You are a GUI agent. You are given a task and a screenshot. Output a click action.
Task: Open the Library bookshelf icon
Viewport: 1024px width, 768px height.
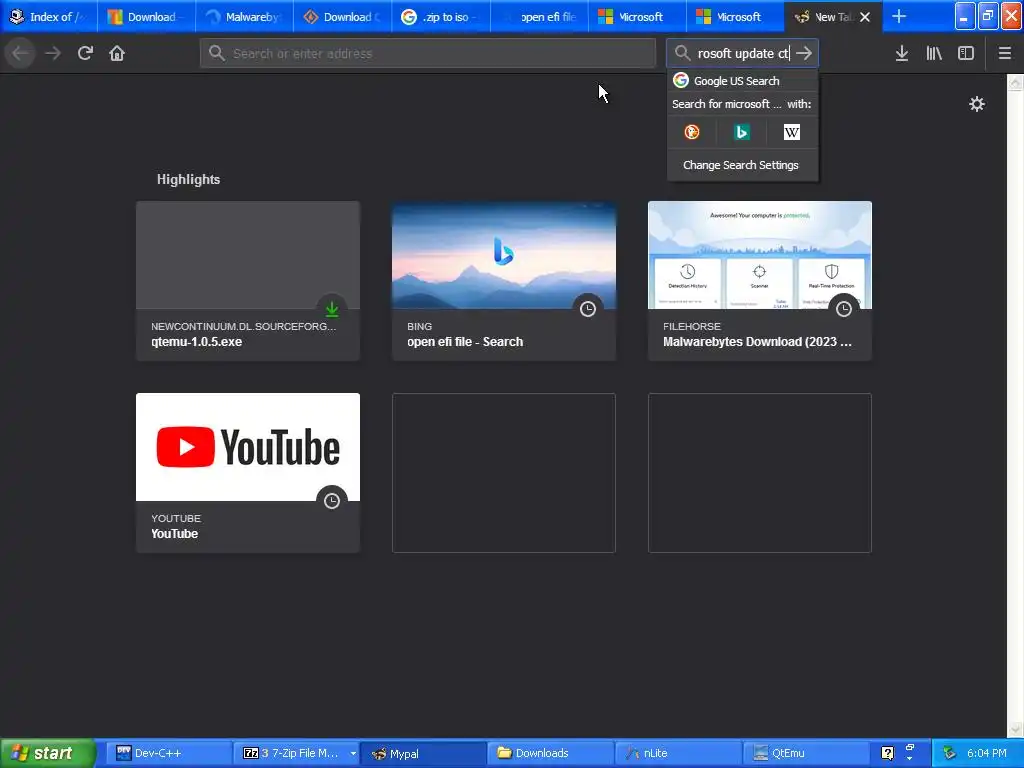click(x=934, y=53)
